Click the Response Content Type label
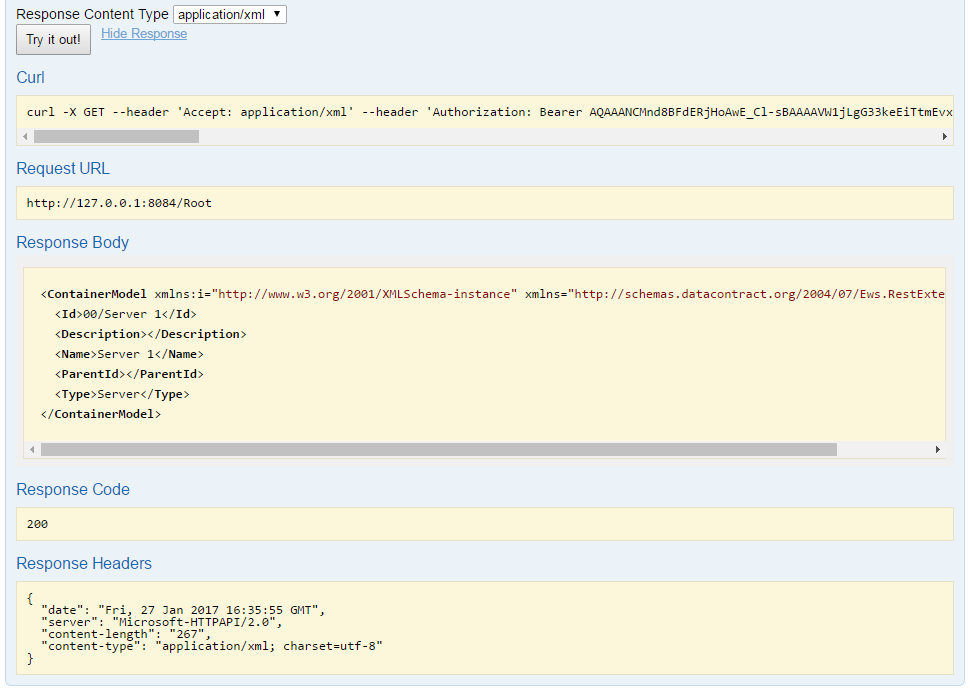 [x=92, y=14]
